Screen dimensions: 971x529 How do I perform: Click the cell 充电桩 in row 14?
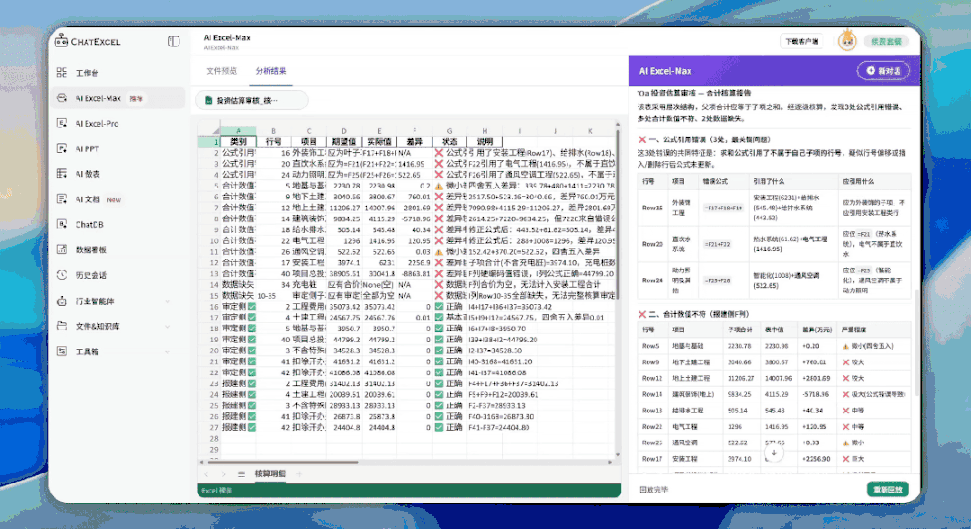[x=308, y=284]
